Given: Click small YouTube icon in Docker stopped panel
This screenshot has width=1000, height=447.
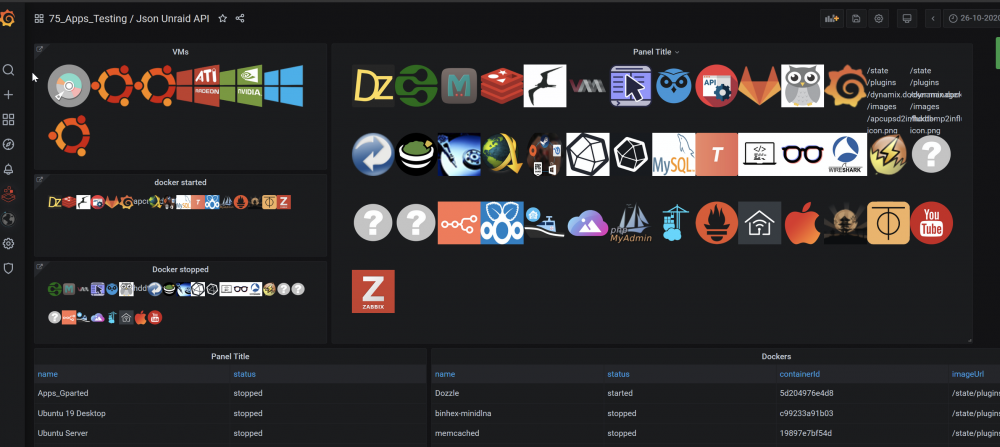Looking at the screenshot, I should click(155, 317).
